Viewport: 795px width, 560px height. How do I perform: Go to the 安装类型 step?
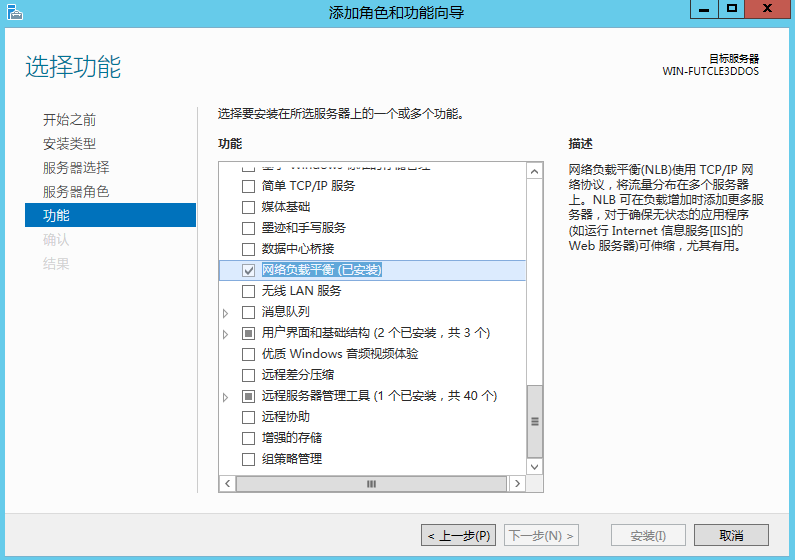coord(69,143)
